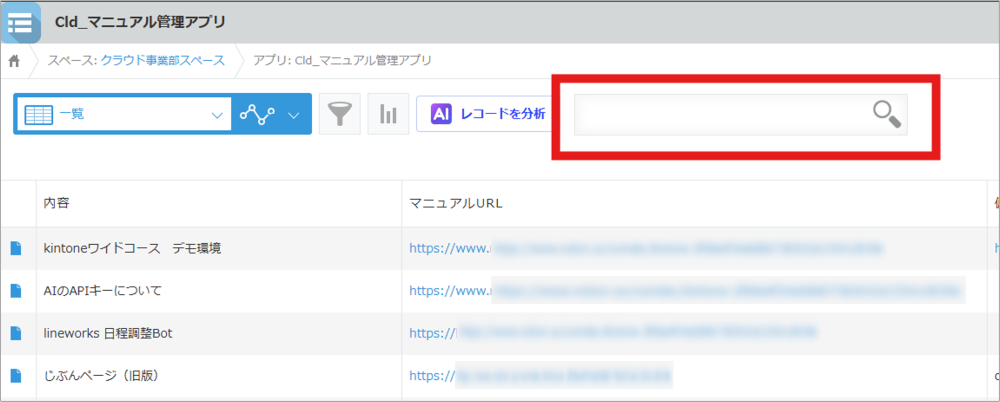Click the bar chart aggregate icon

(388, 114)
